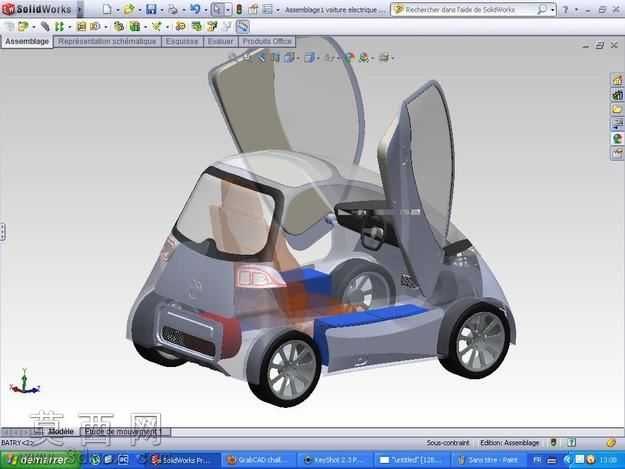The image size is (625, 469).
Task: Click the Undo arrow icon
Action: (x=195, y=9)
